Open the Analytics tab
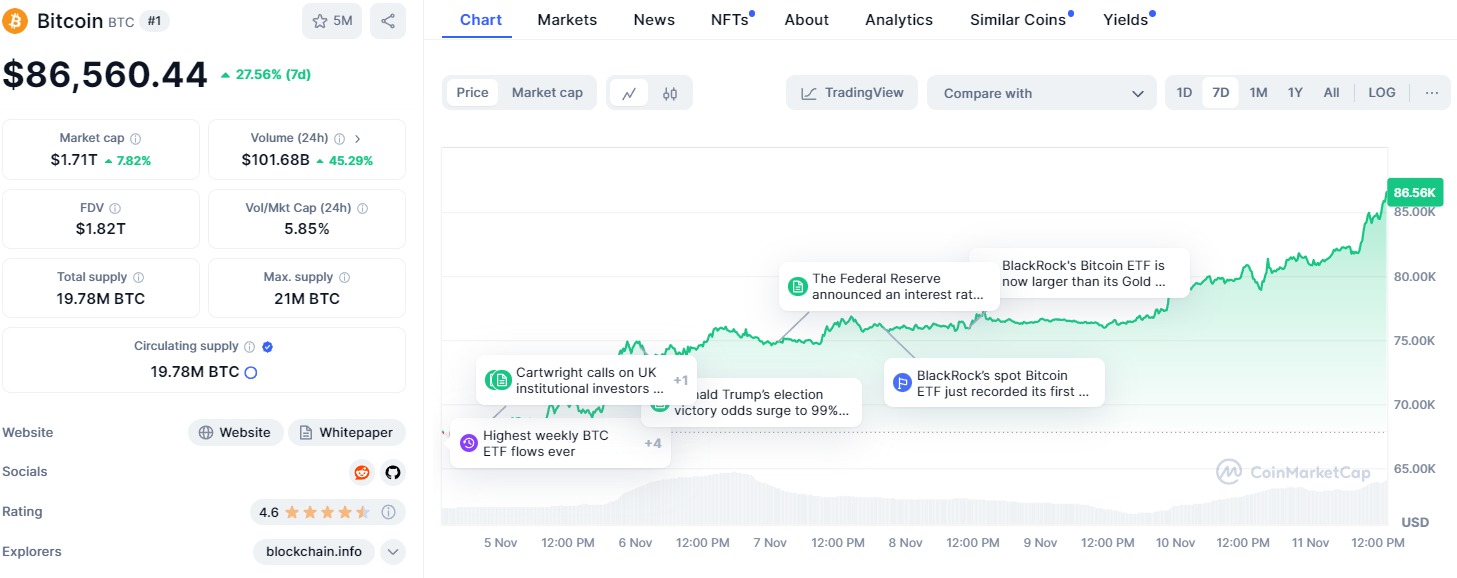The width and height of the screenshot is (1457, 578). (x=899, y=20)
